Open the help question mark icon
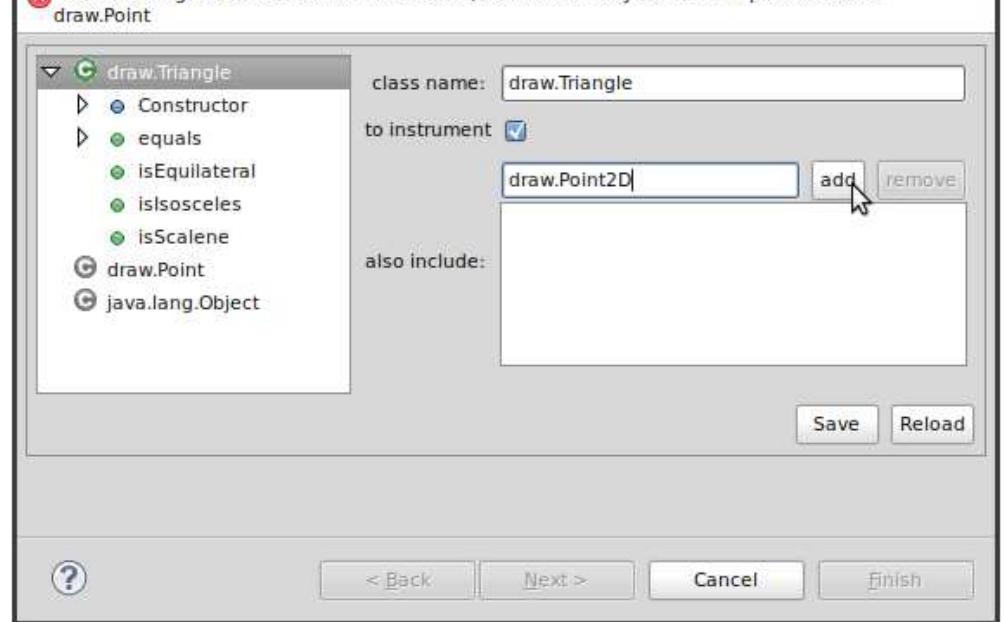 69,578
